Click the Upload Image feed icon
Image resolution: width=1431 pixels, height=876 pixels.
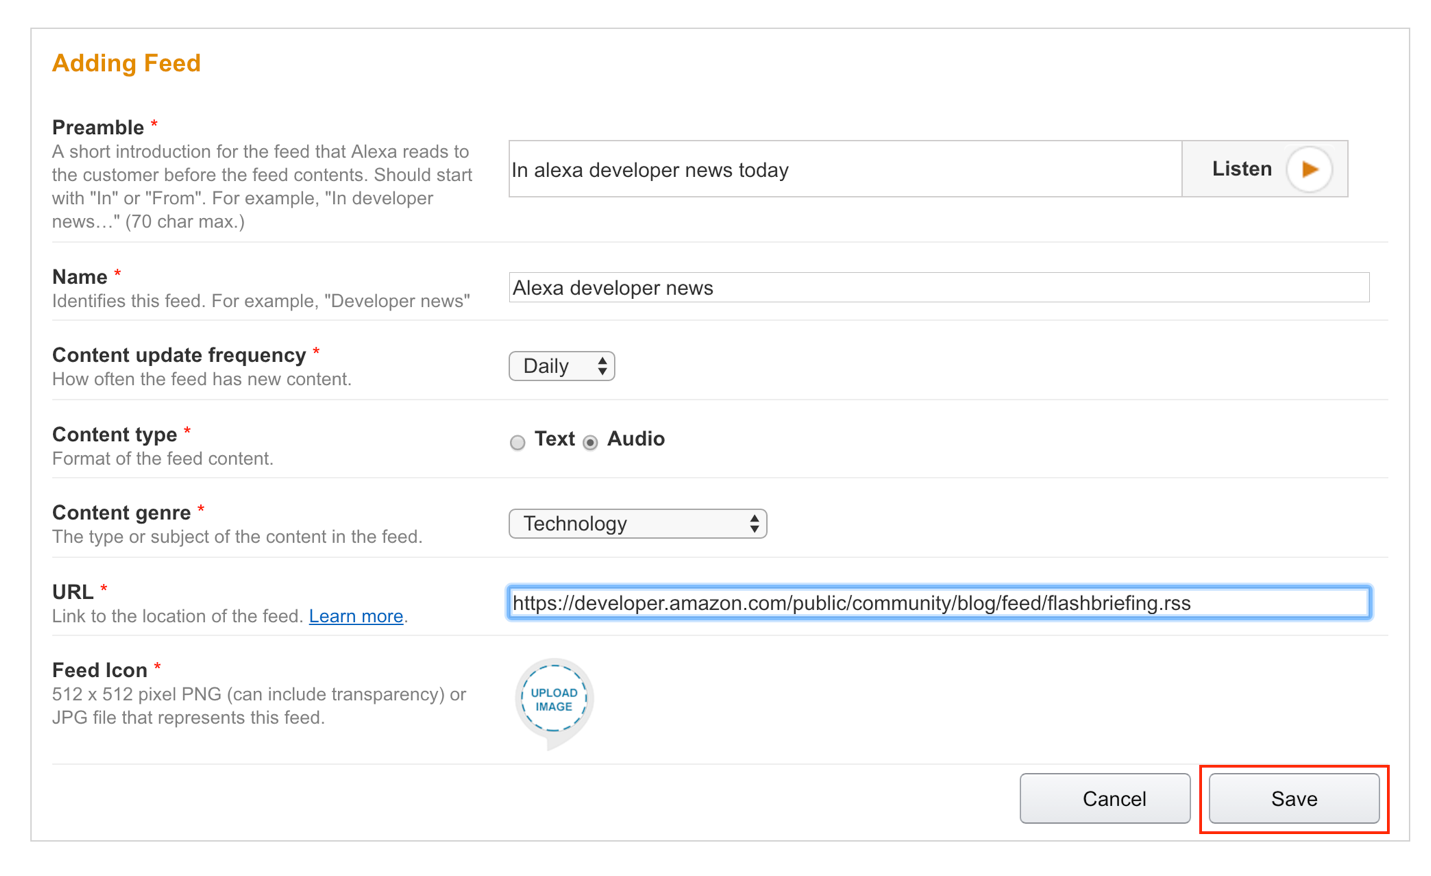554,700
